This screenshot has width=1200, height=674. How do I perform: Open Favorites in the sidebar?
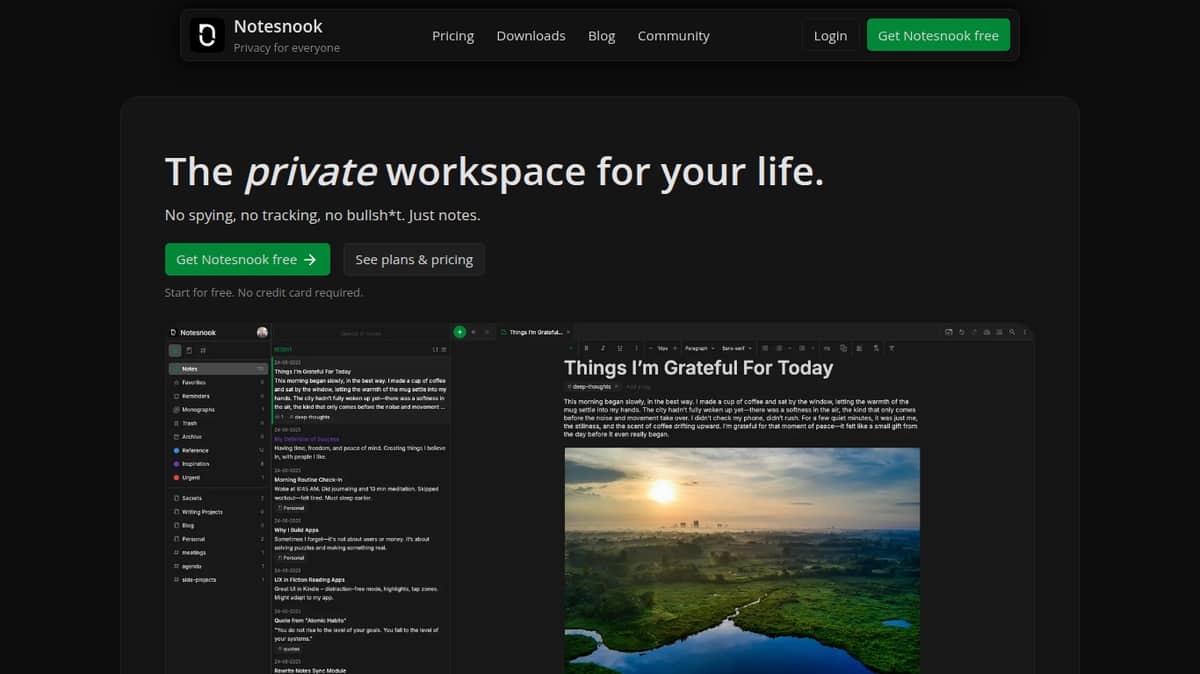point(218,382)
